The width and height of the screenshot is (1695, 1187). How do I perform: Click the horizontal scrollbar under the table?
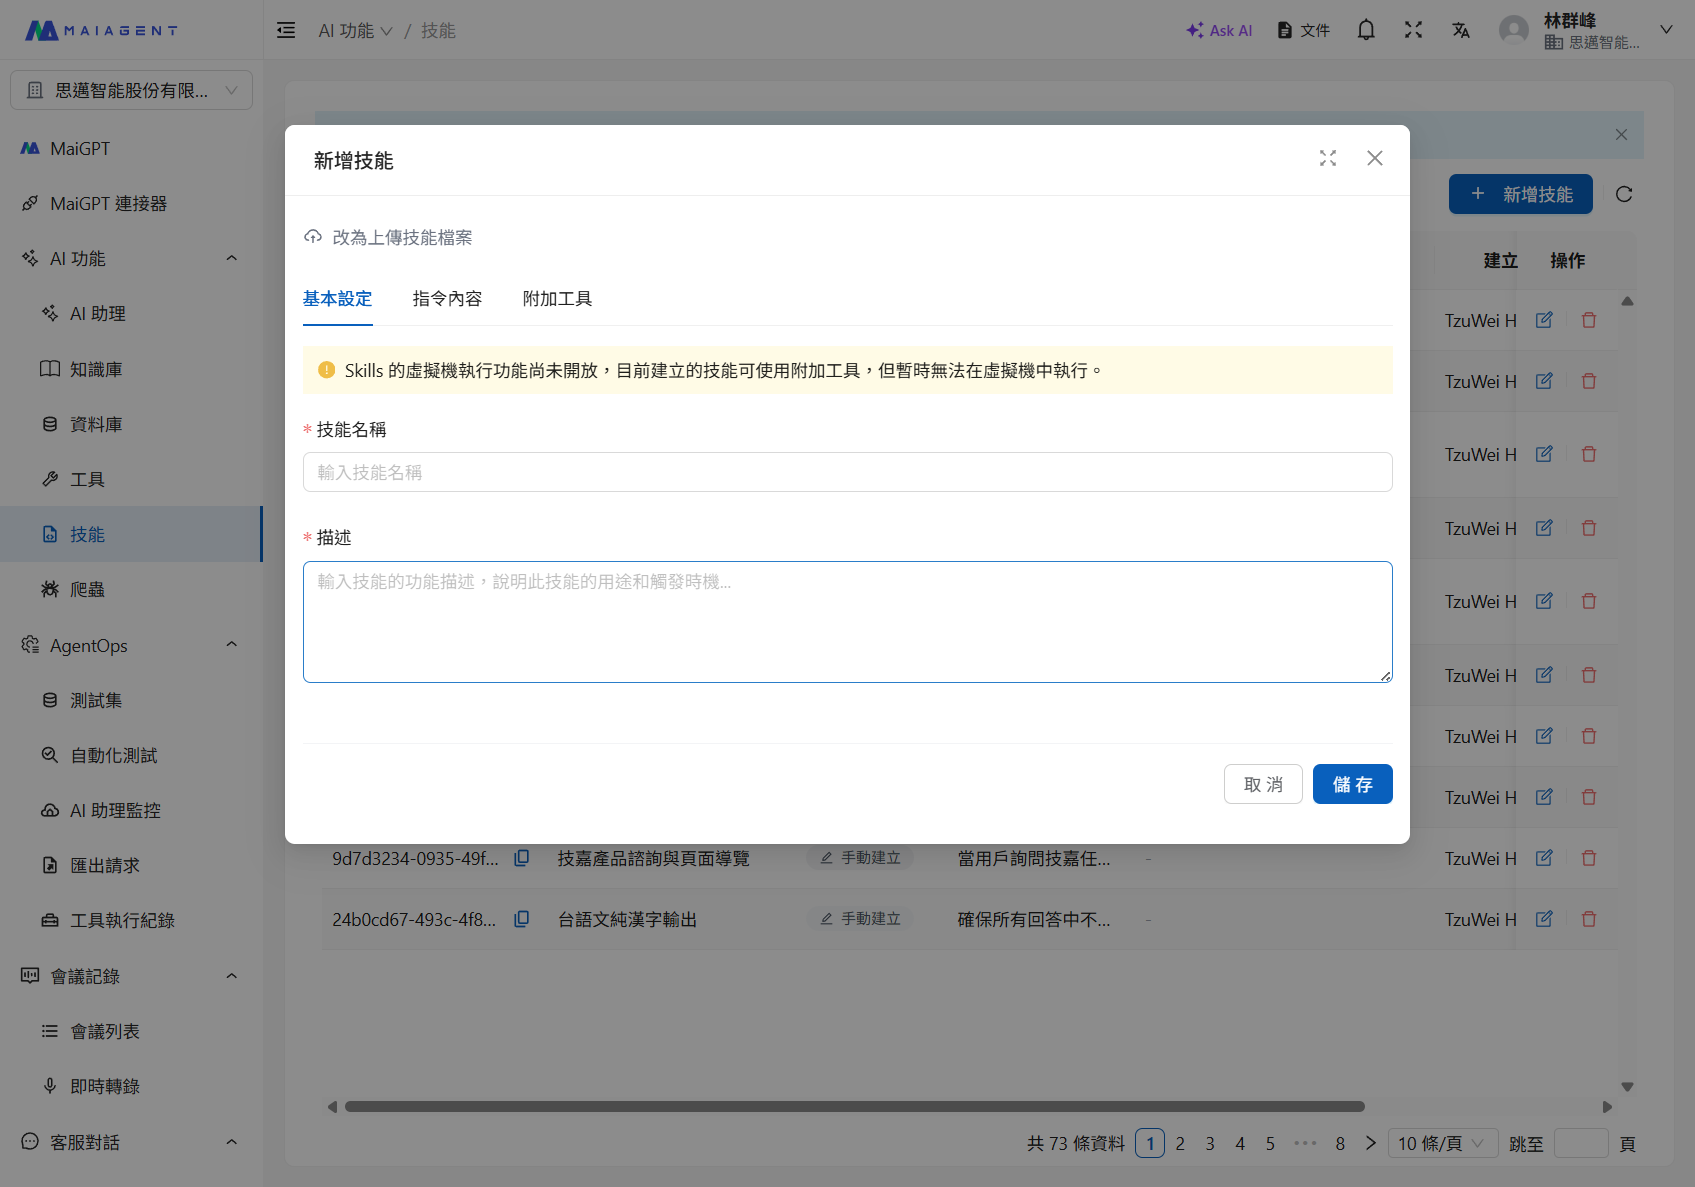(854, 1106)
